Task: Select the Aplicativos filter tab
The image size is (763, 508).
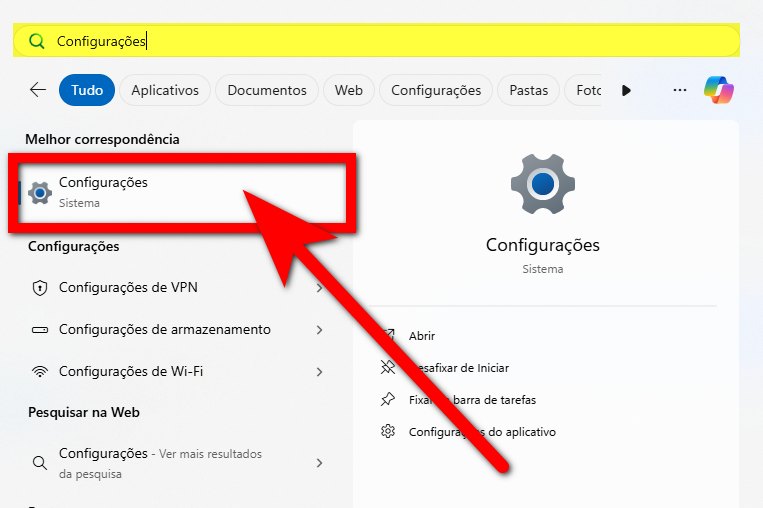Action: 165,90
